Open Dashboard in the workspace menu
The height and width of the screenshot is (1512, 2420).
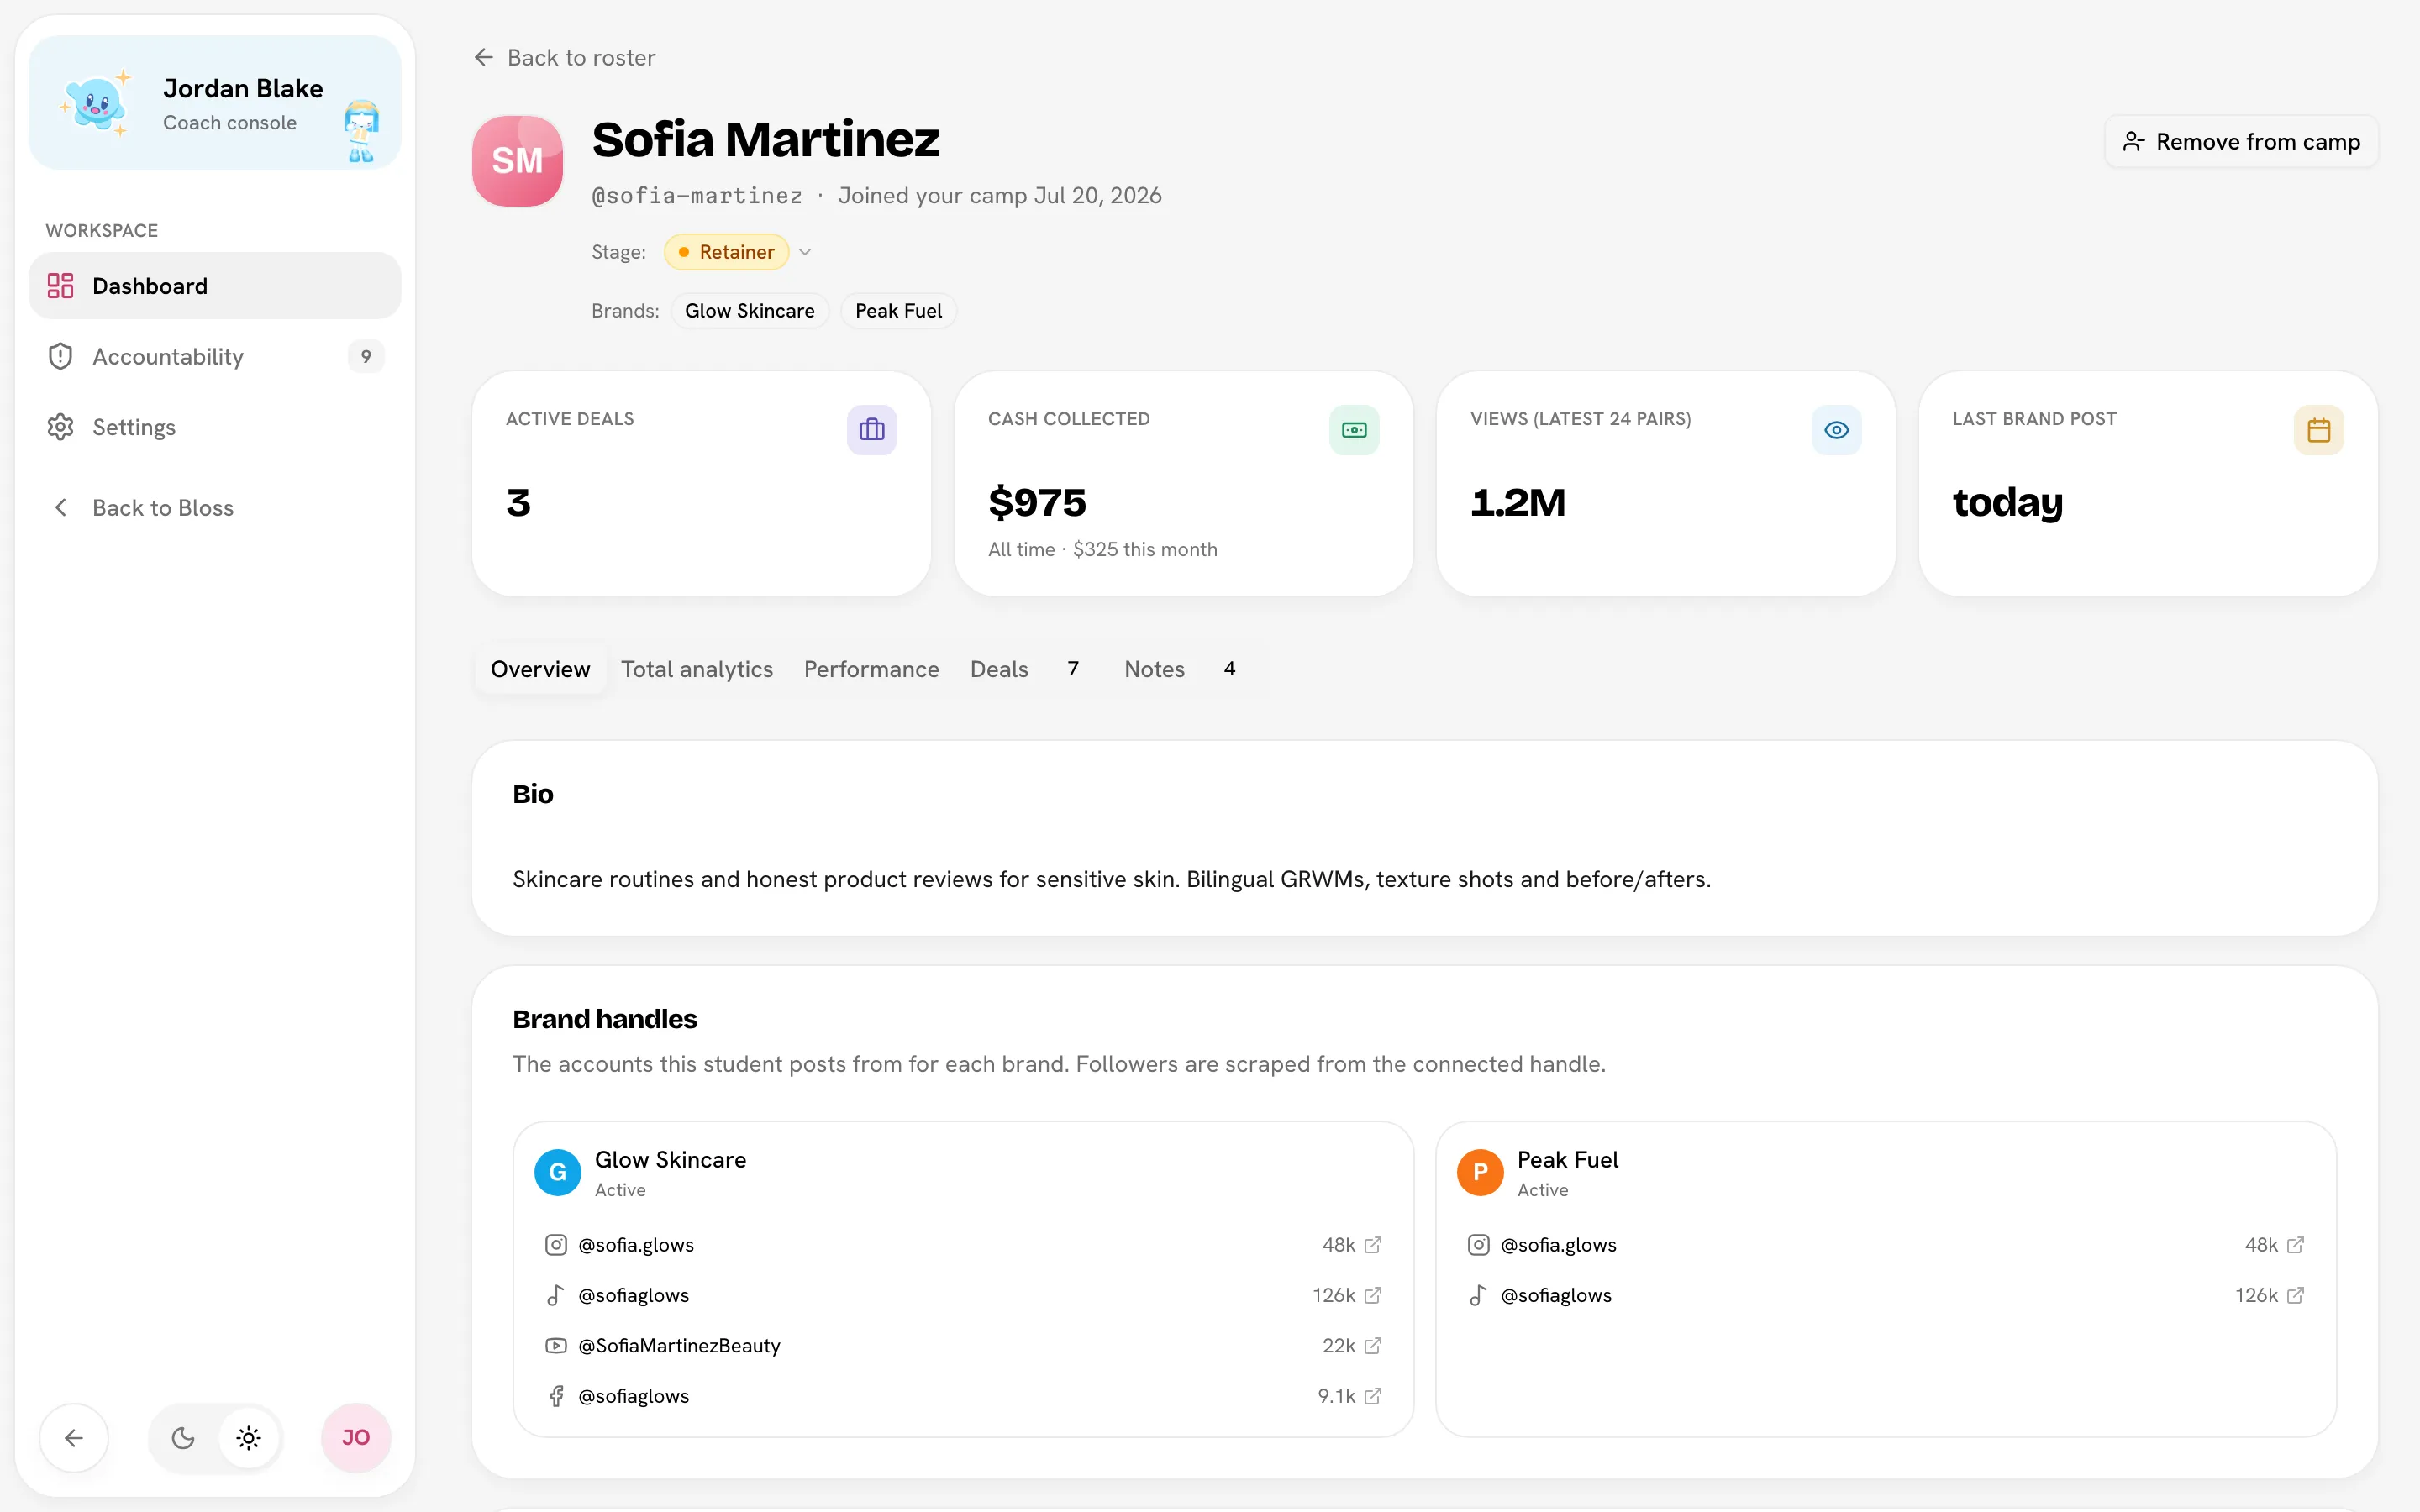tap(215, 286)
